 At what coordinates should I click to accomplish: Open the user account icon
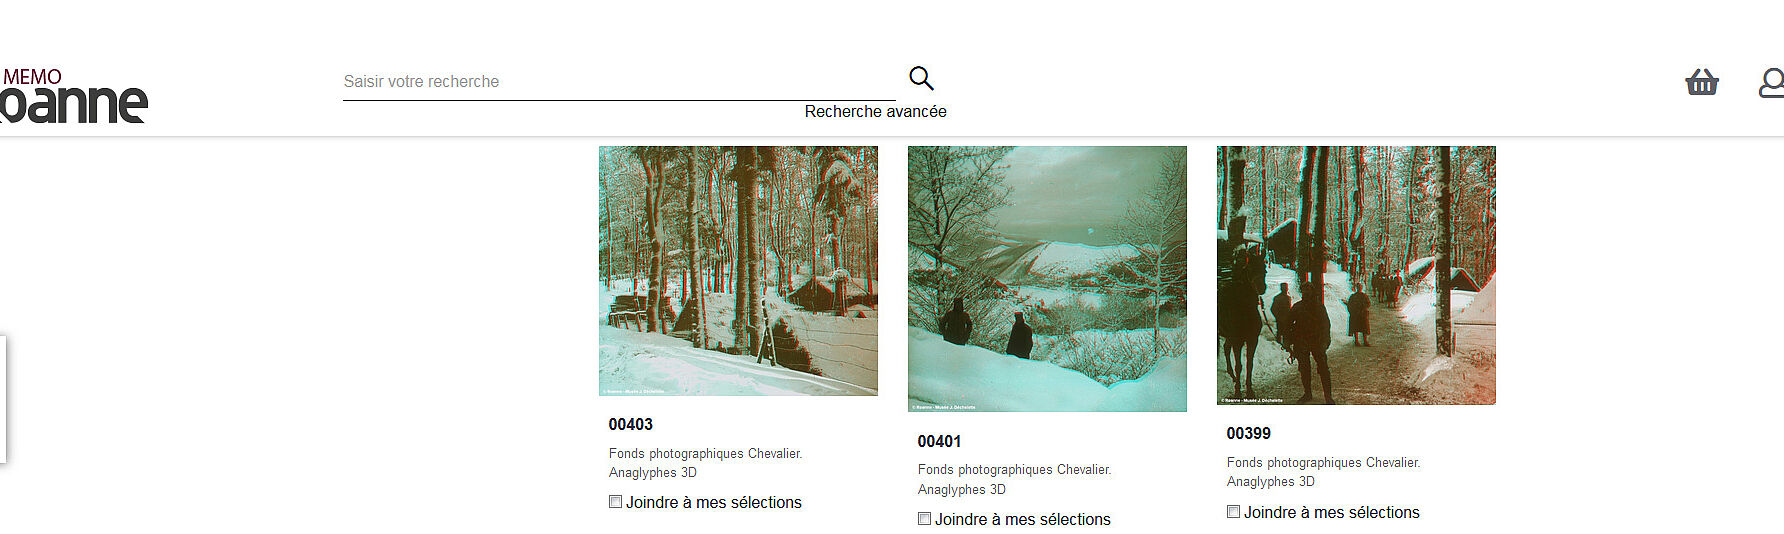pos(1771,83)
